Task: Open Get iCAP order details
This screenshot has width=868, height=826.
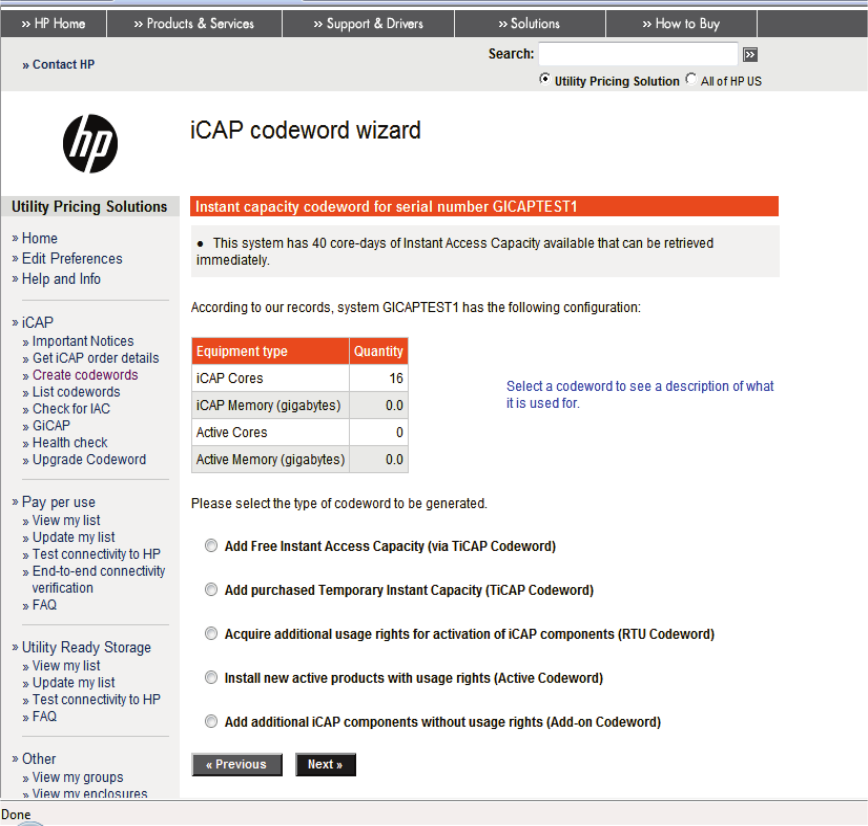Action: pyautogui.click(x=96, y=358)
